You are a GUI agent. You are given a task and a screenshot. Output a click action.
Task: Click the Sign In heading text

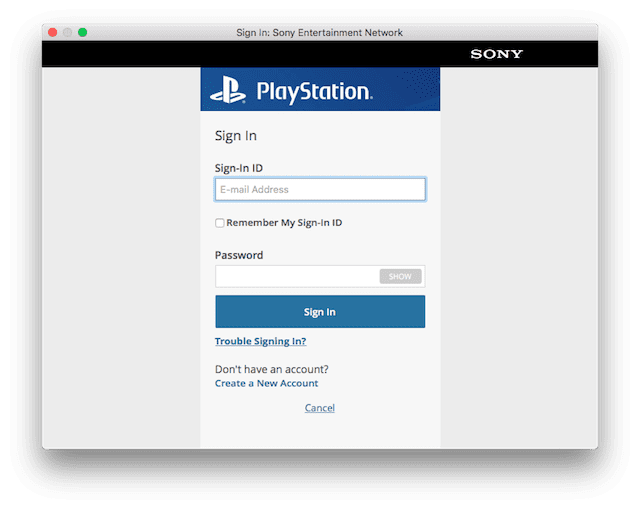[x=236, y=136]
